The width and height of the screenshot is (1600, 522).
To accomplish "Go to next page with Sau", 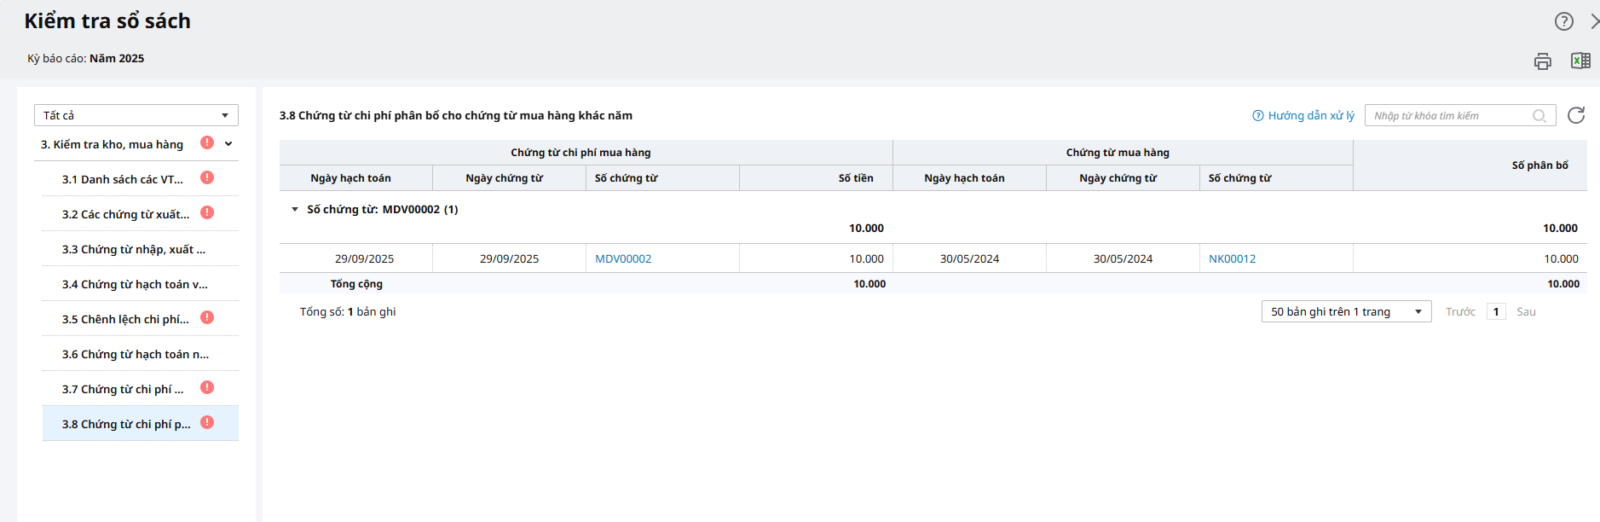I will tap(1526, 312).
